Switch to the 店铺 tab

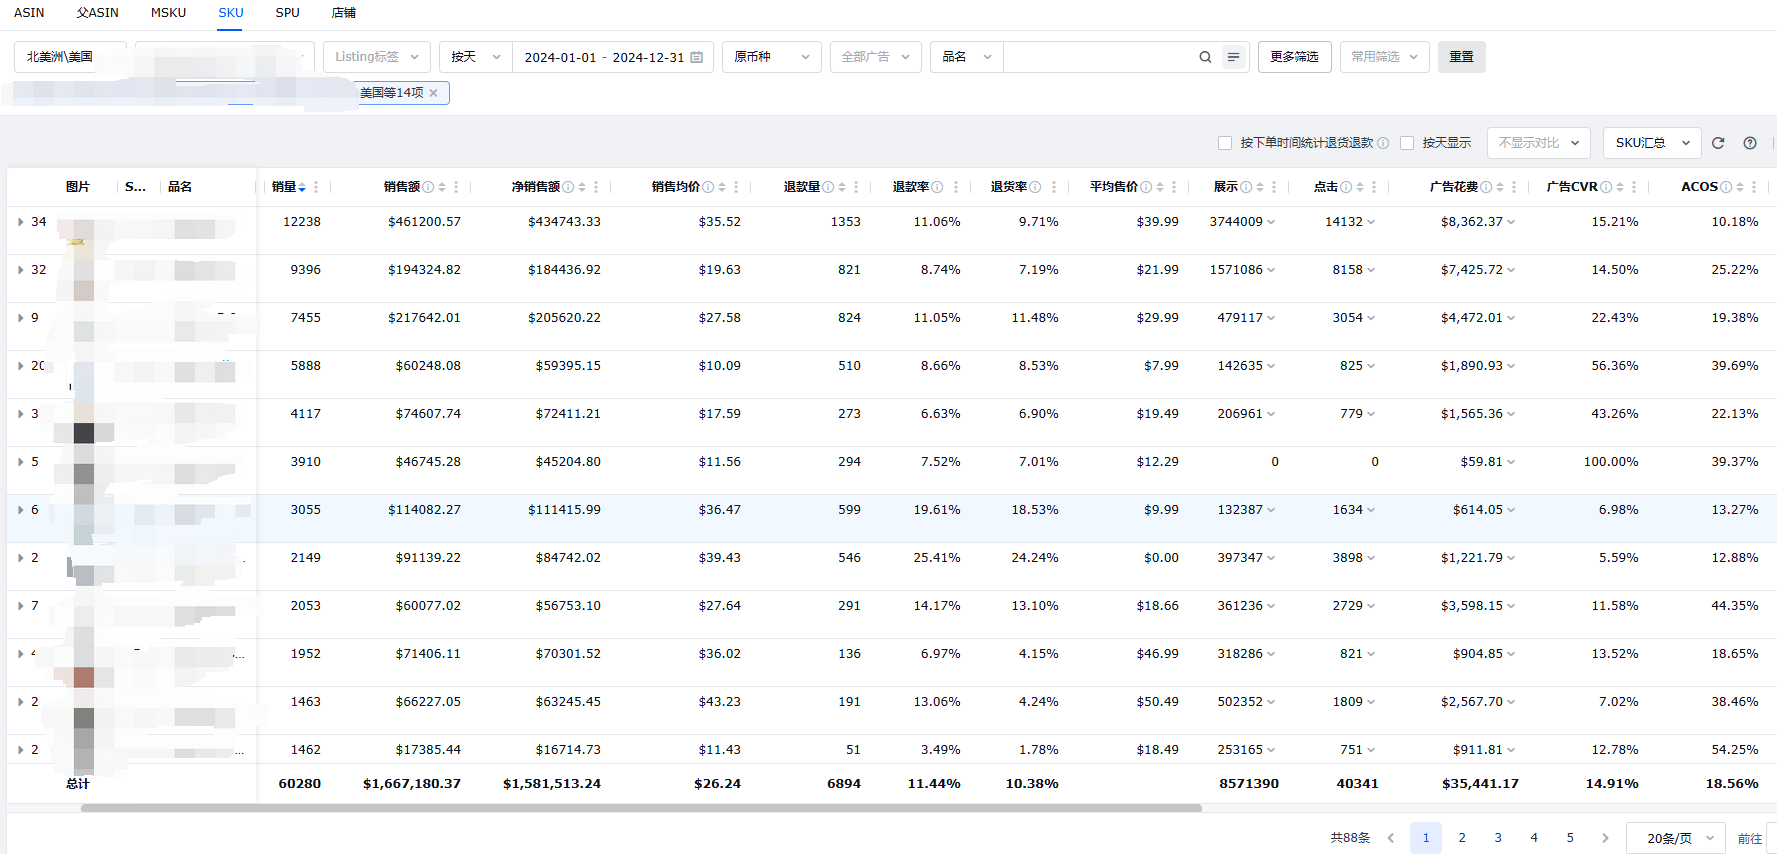343,13
